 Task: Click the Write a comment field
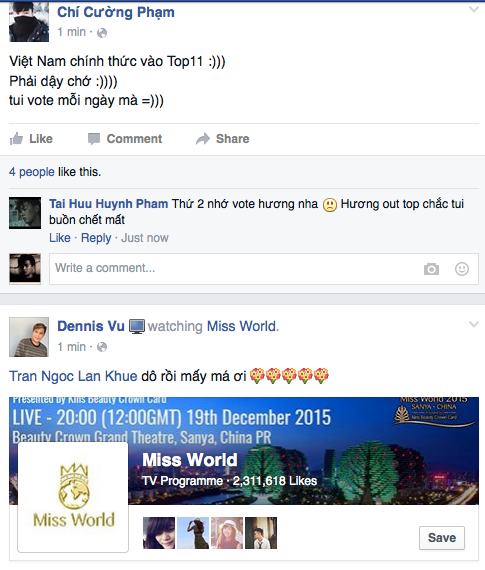[264, 269]
